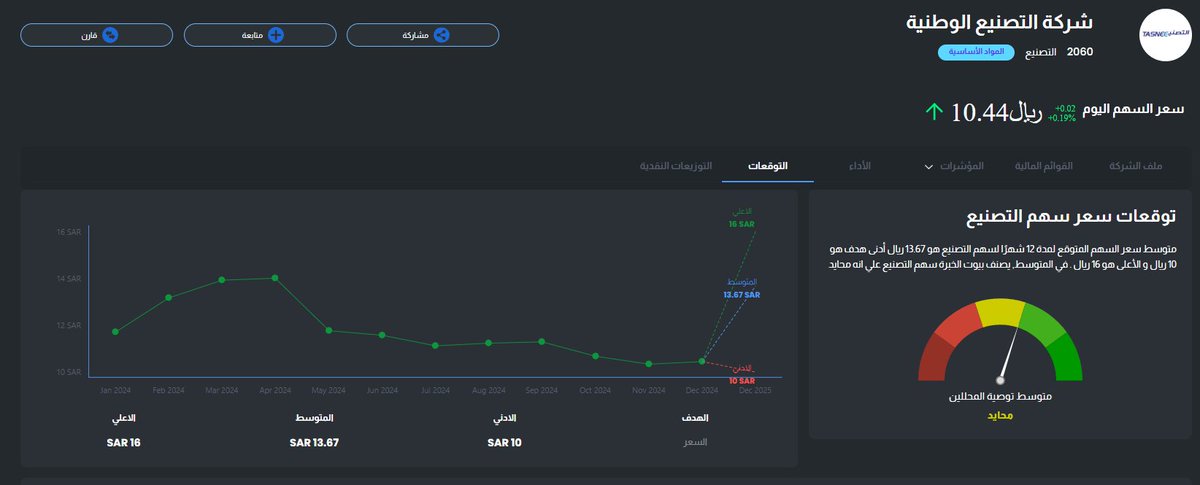The height and width of the screenshot is (485, 1200).
Task: Expand the المؤشرات dropdown tab
Action: click(955, 165)
